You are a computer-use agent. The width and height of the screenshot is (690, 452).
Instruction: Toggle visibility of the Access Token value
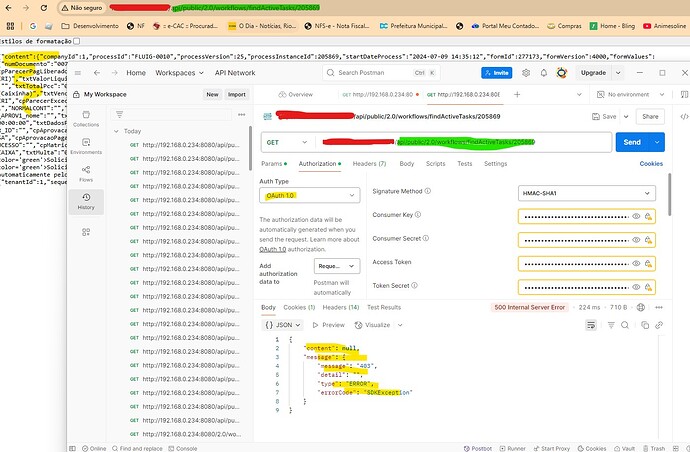[635, 262]
